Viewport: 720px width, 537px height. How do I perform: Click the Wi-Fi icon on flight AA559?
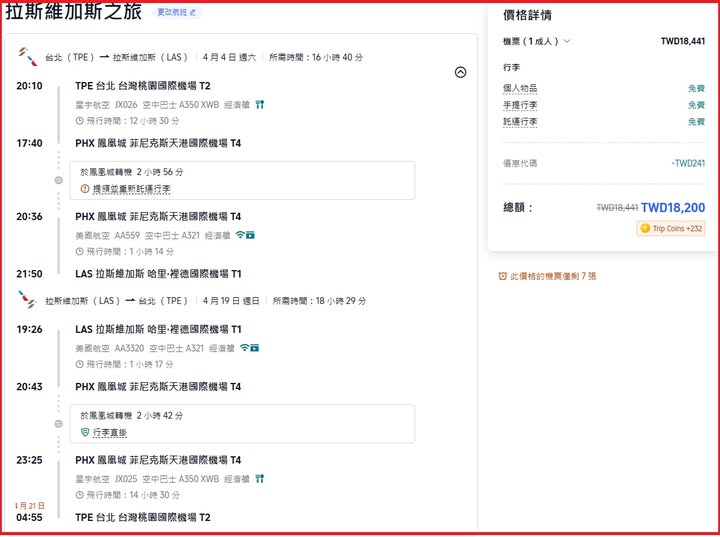(241, 235)
